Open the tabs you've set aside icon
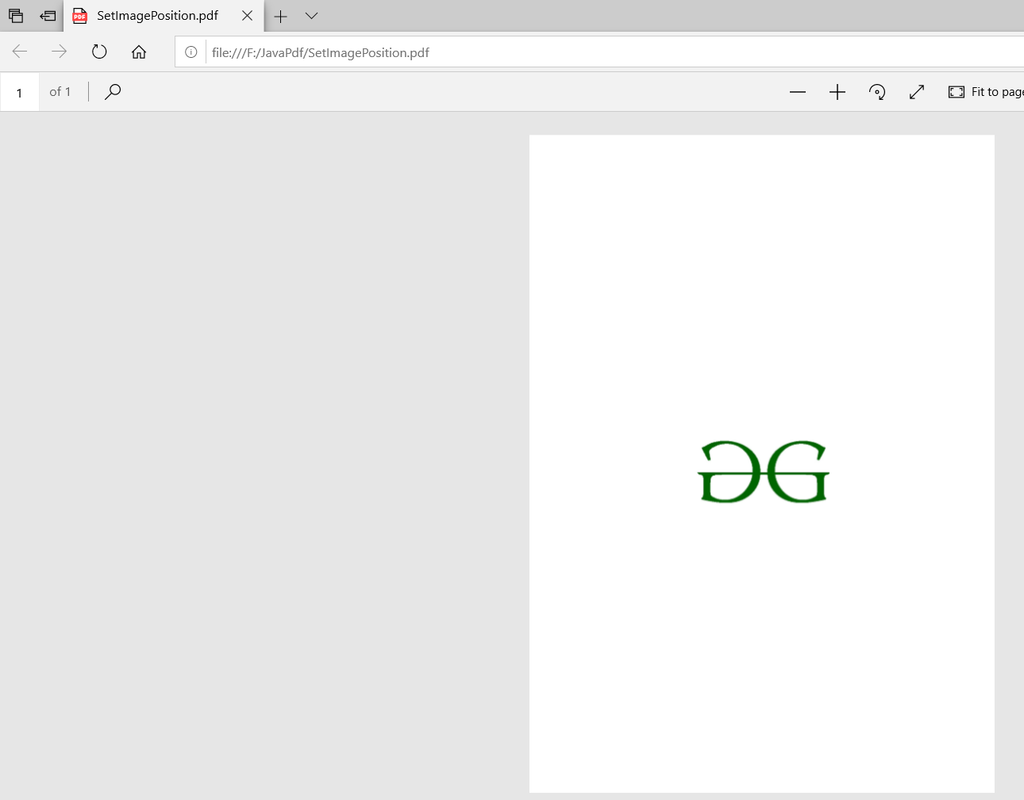 (16, 16)
